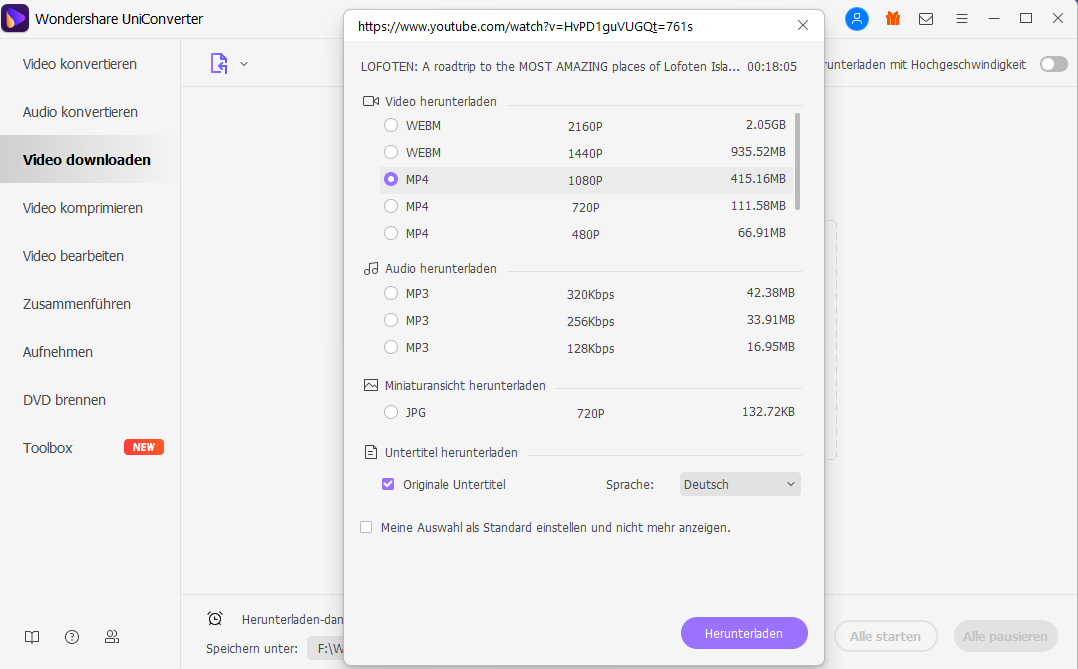Click the help question mark icon
This screenshot has width=1078, height=669.
72,637
